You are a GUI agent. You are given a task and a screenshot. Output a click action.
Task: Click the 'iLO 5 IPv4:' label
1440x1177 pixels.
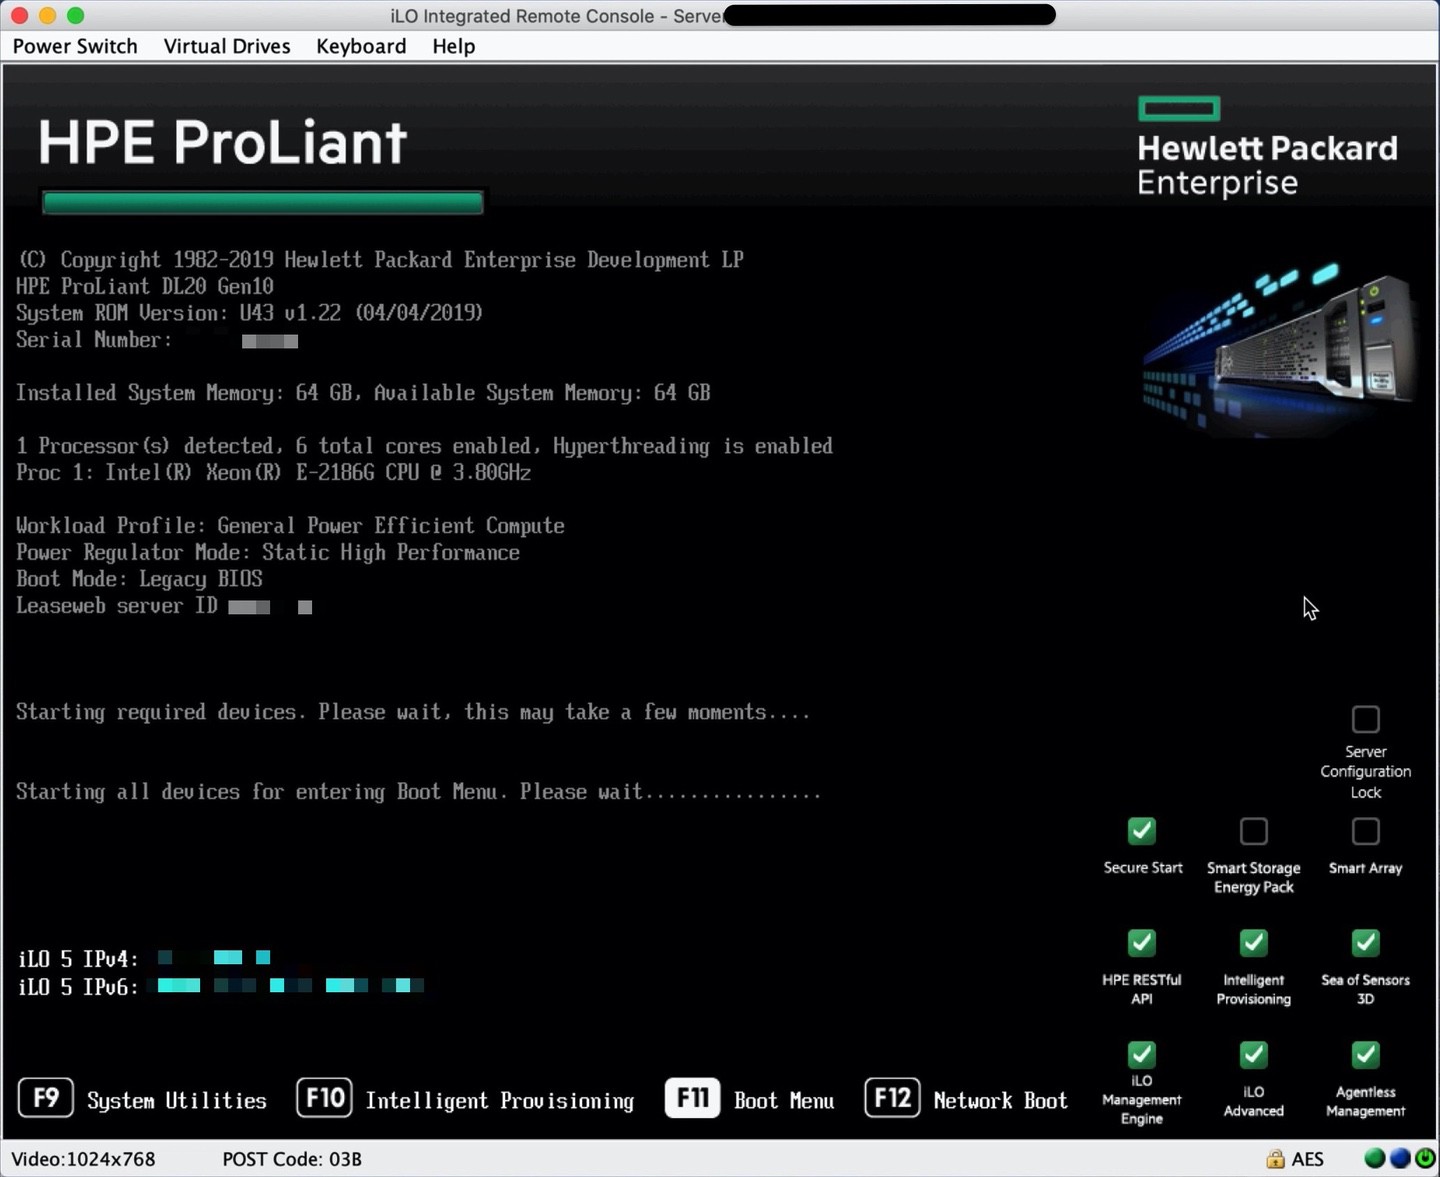coord(78,959)
